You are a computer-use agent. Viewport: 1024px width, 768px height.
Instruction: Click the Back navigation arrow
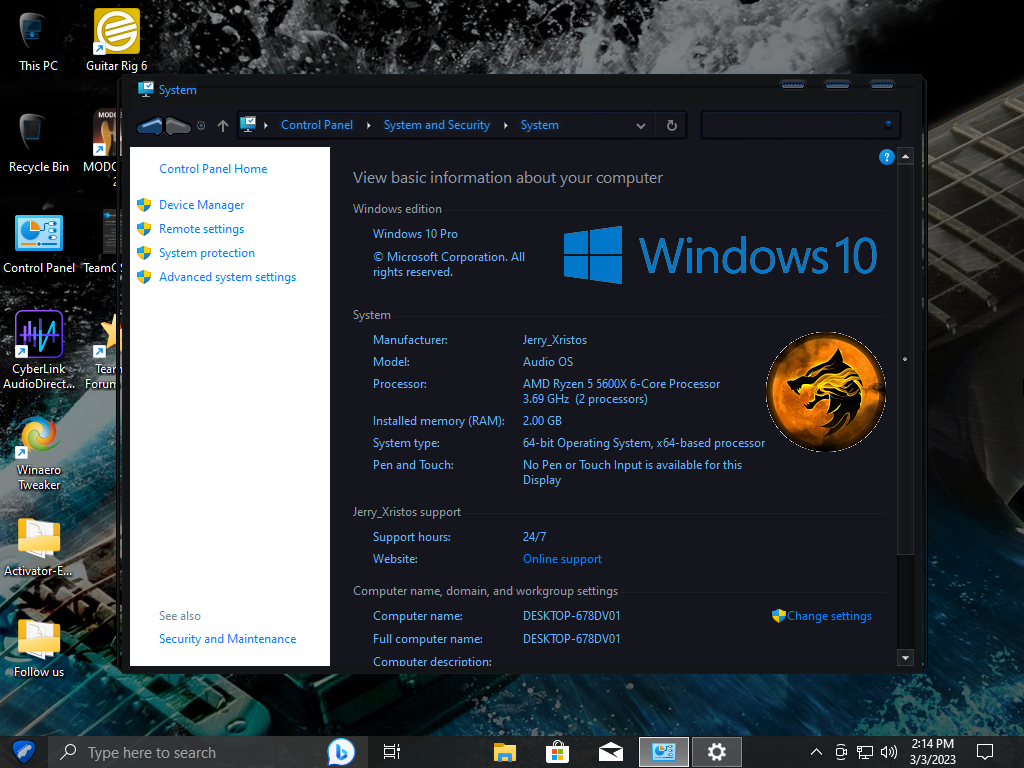pyautogui.click(x=150, y=125)
